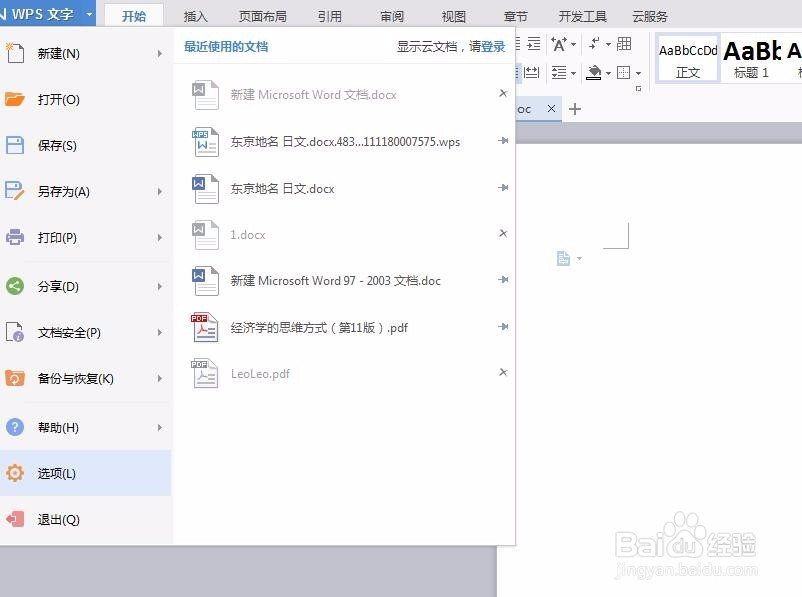This screenshot has height=597, width=802.
Task: Expand the 分享(D) submenu arrow
Action: click(160, 286)
